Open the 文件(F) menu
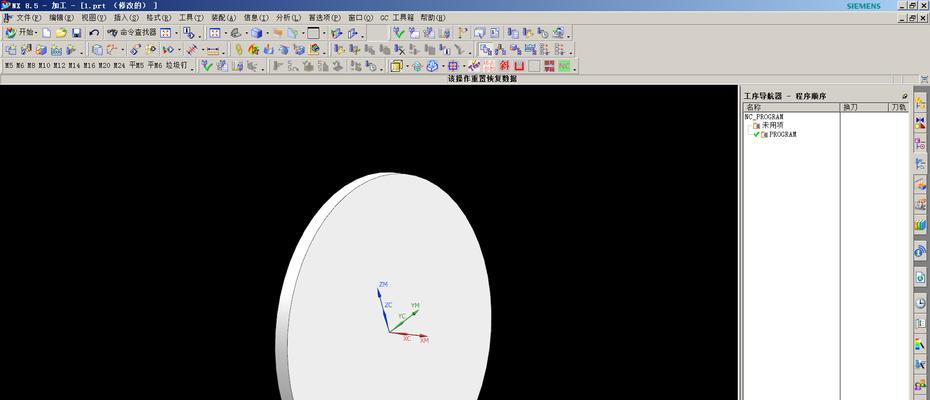The height and width of the screenshot is (400, 930). click(x=28, y=18)
